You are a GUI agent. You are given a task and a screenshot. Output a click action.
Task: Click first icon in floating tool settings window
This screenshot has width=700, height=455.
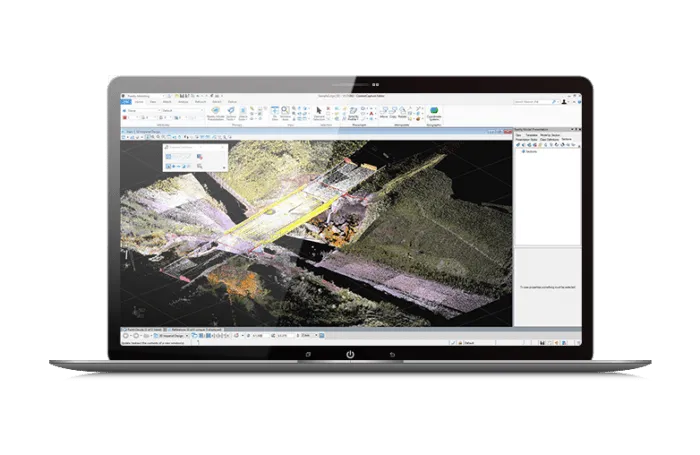(x=170, y=155)
